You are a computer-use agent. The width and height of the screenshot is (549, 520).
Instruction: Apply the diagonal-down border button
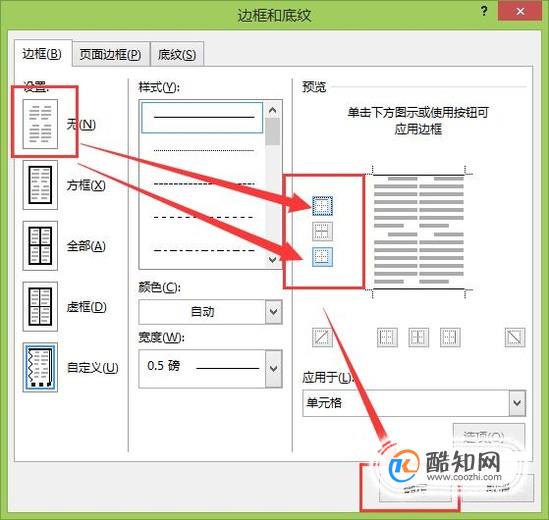point(515,337)
